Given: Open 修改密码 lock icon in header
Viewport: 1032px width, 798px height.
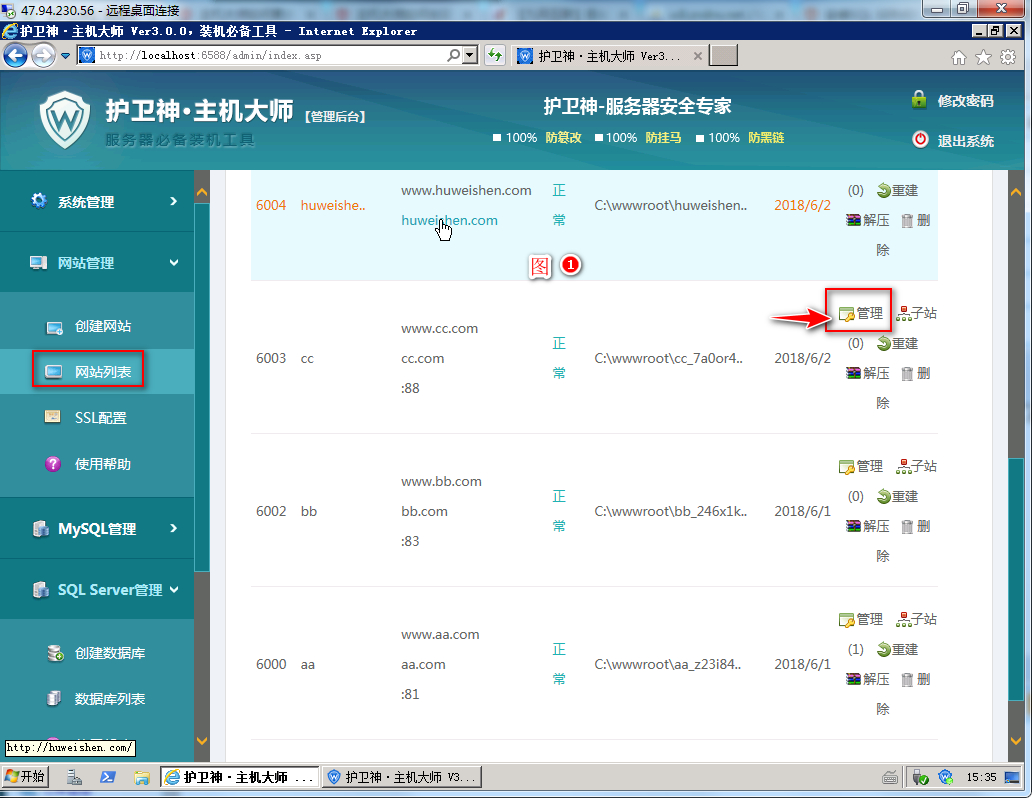Looking at the screenshot, I should click(919, 100).
